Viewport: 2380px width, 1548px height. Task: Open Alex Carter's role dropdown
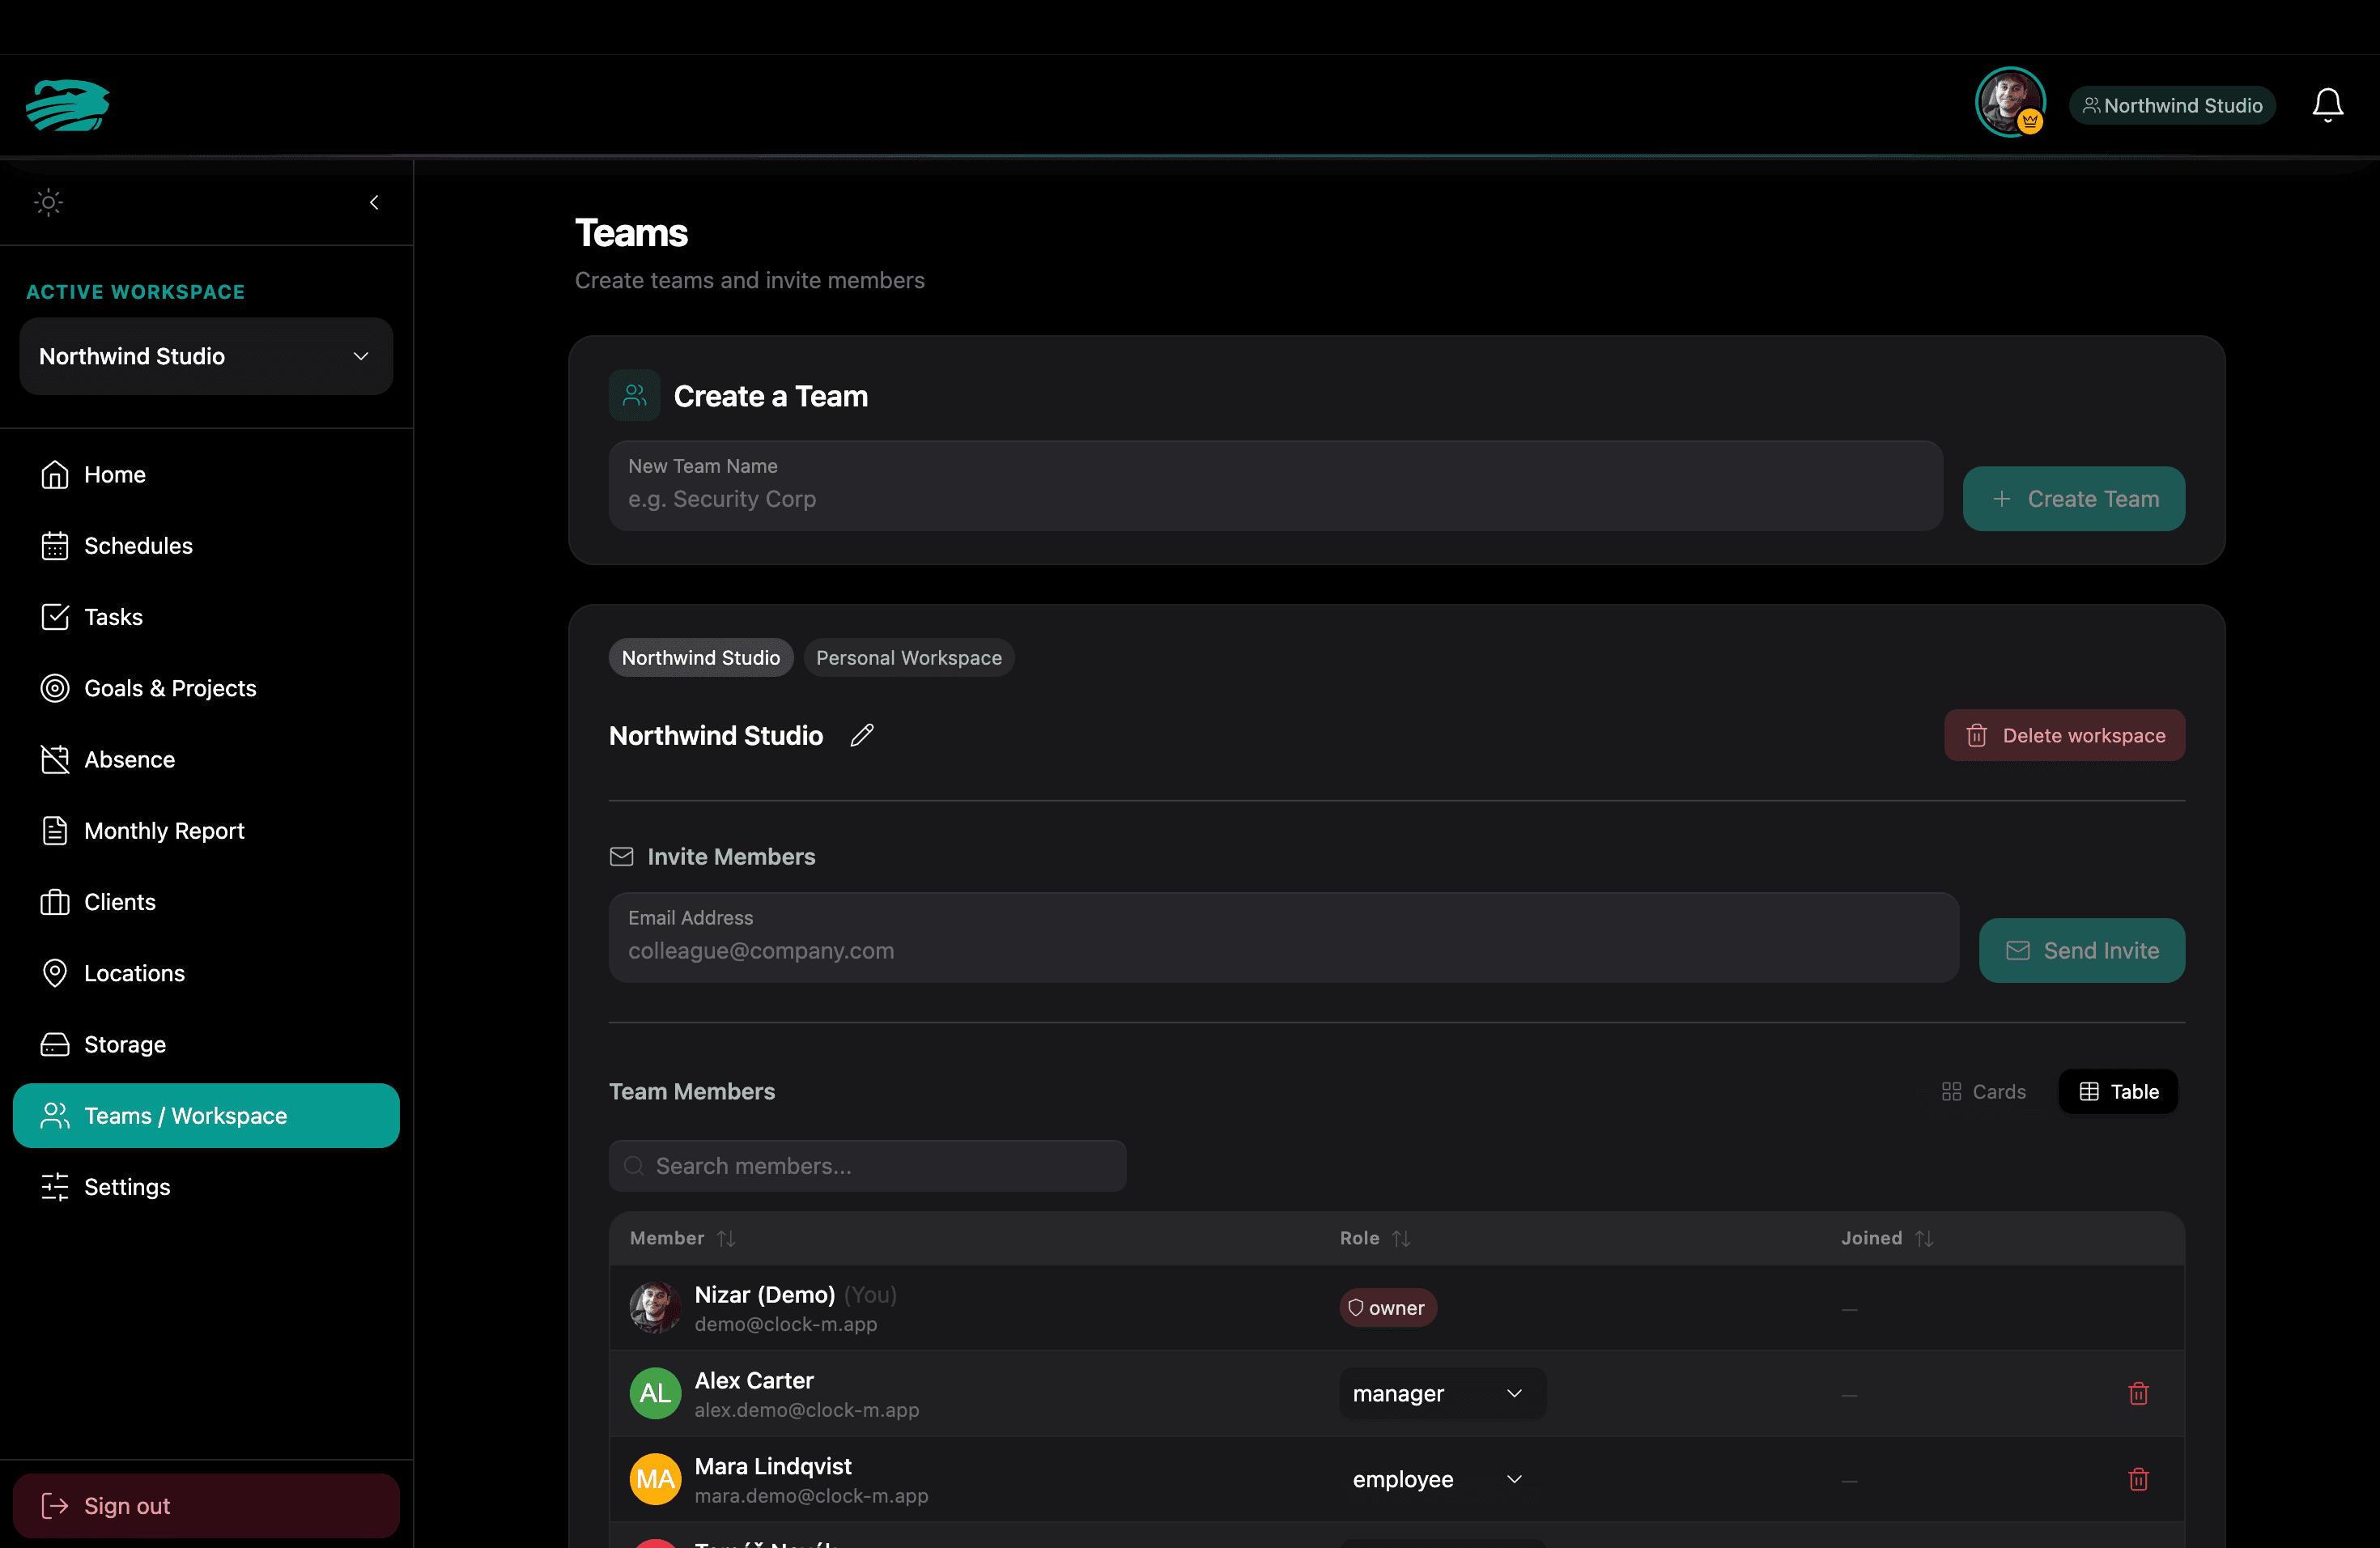coord(1442,1393)
